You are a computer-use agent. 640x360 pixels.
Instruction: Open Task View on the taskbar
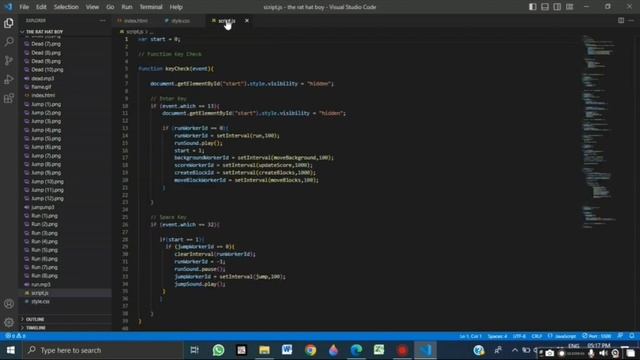195,350
